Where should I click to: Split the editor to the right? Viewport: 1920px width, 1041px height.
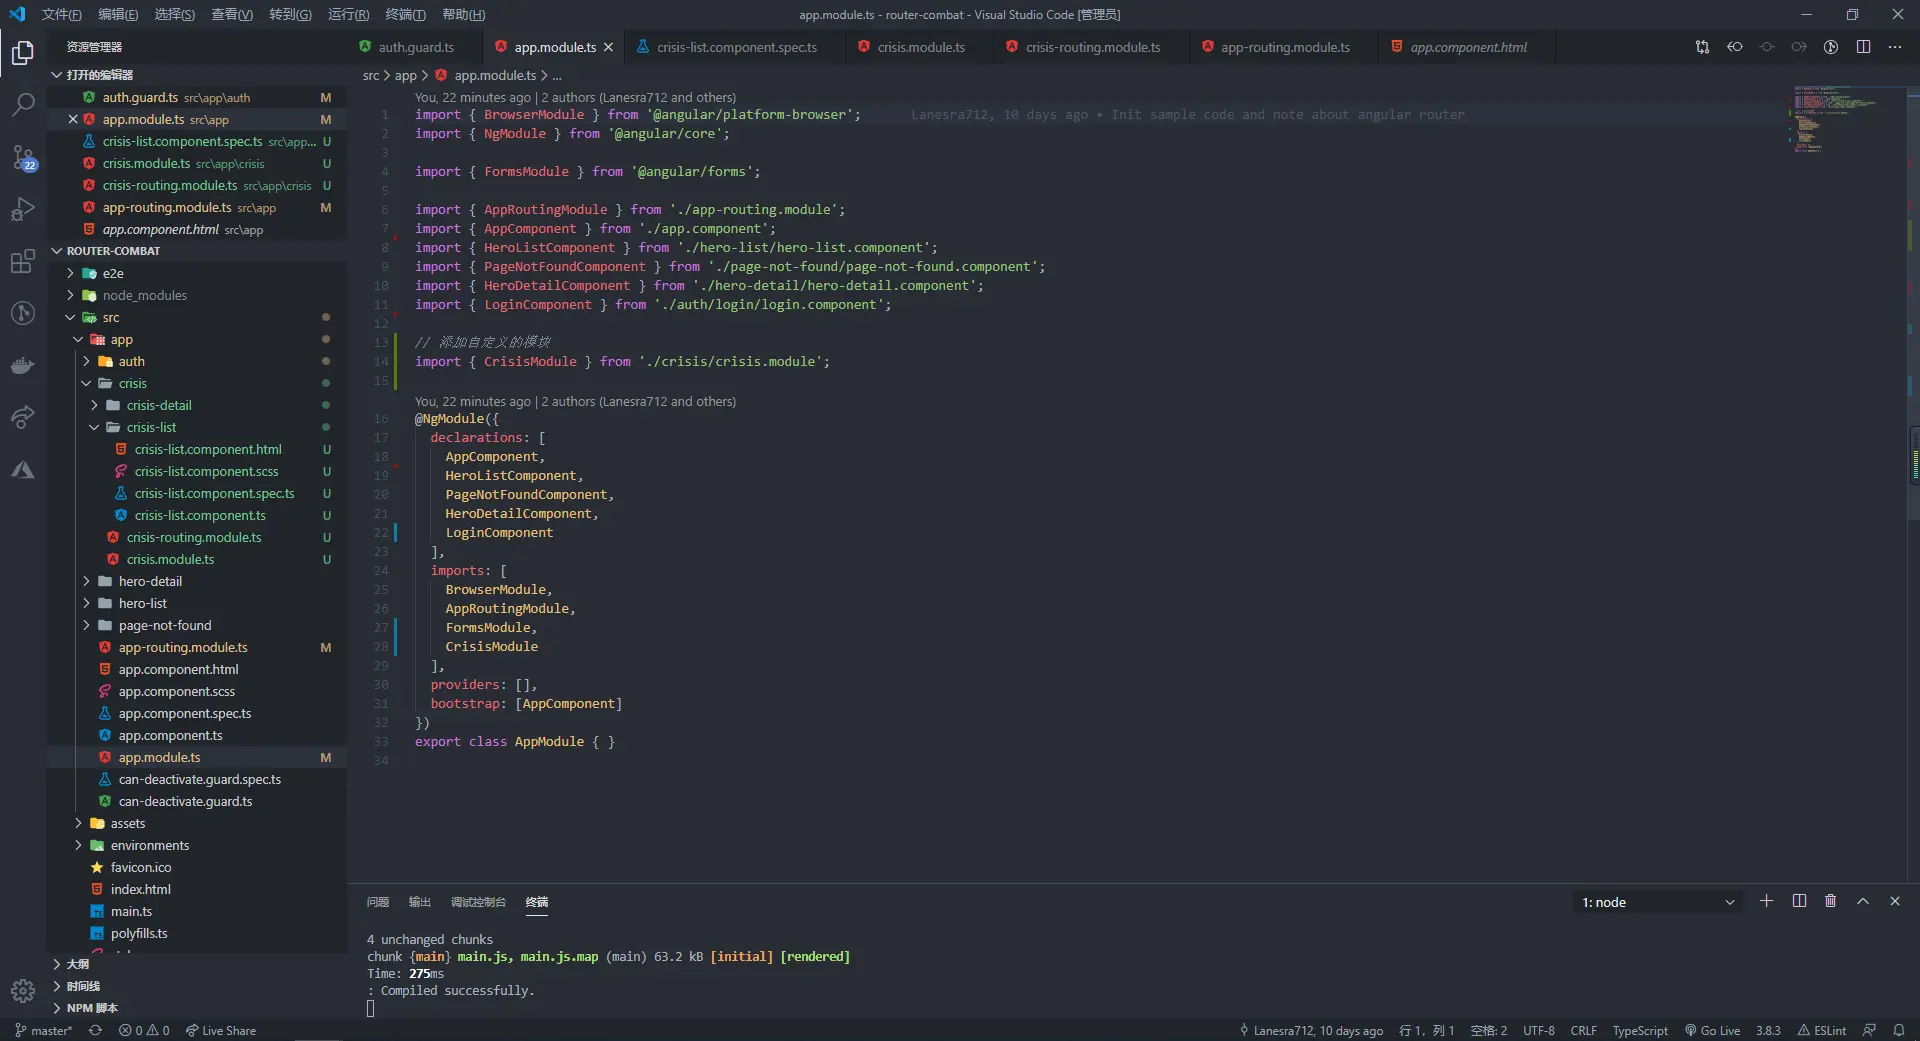1863,47
